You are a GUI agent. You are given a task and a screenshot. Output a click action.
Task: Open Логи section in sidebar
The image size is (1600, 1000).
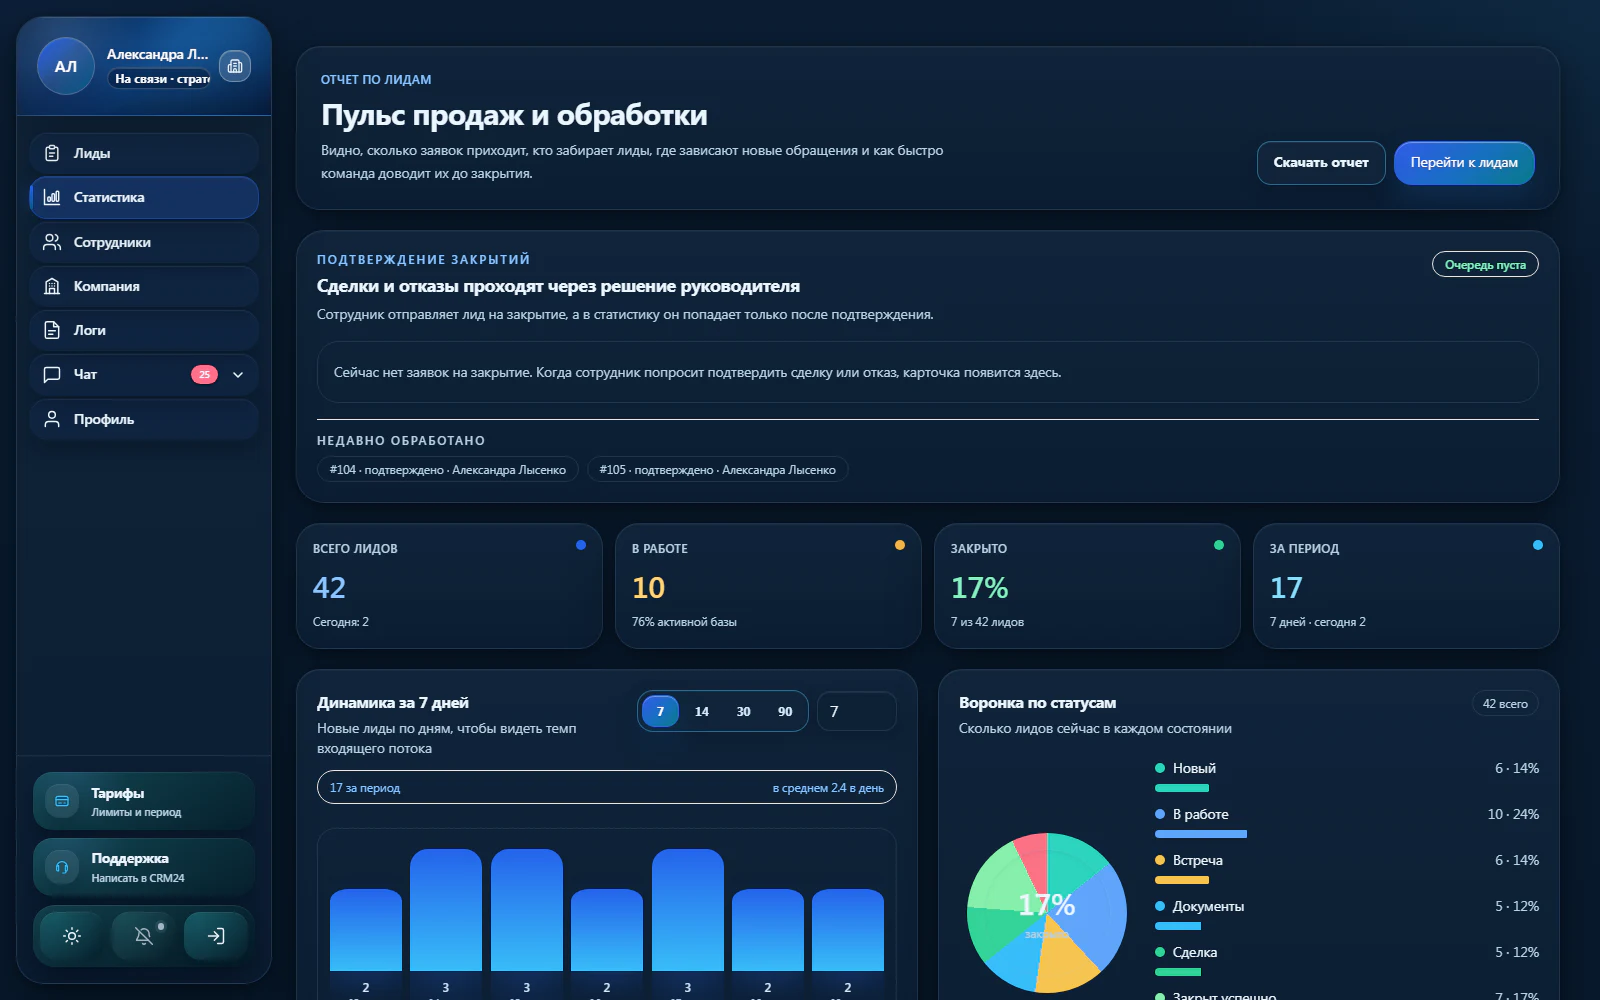(144, 330)
